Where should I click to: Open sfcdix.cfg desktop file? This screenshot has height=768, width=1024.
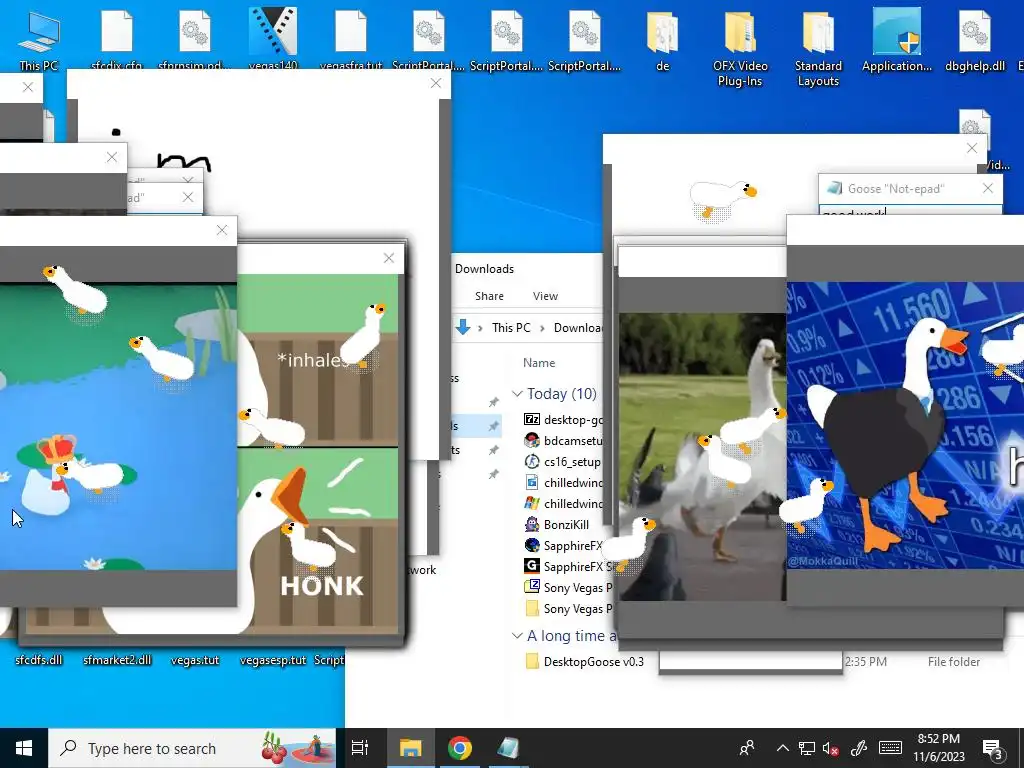coord(117,42)
